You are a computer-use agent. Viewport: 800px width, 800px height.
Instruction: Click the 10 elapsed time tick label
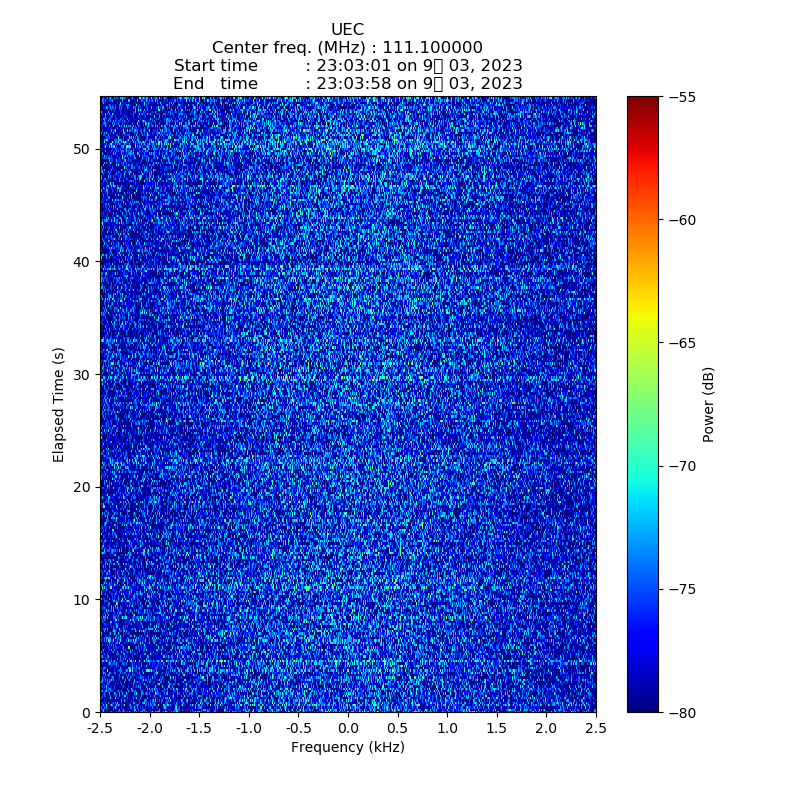[82, 600]
